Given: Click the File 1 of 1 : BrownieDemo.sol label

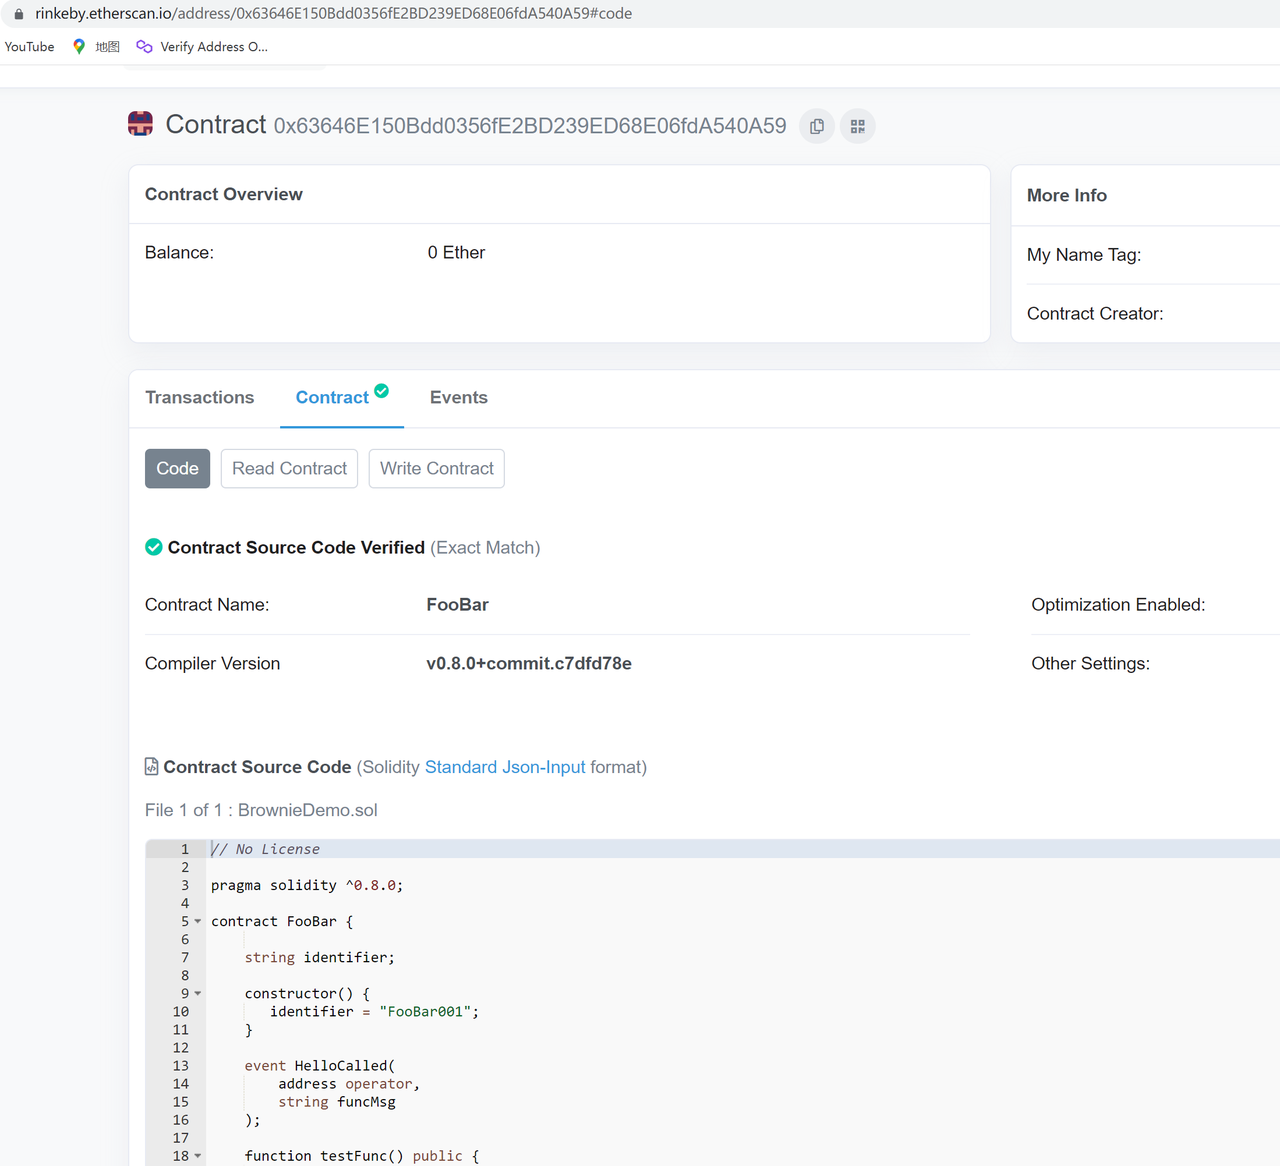Looking at the screenshot, I should coord(261,810).
